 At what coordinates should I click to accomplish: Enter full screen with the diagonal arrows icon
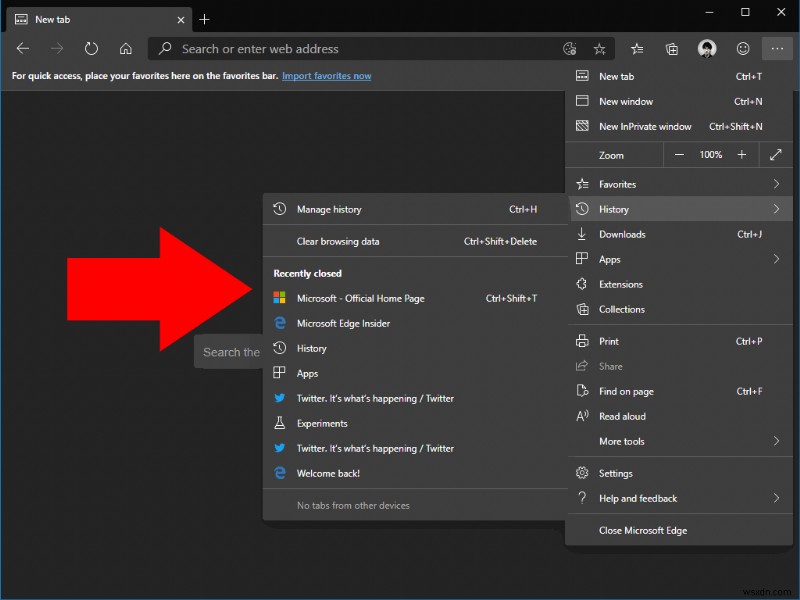click(775, 154)
